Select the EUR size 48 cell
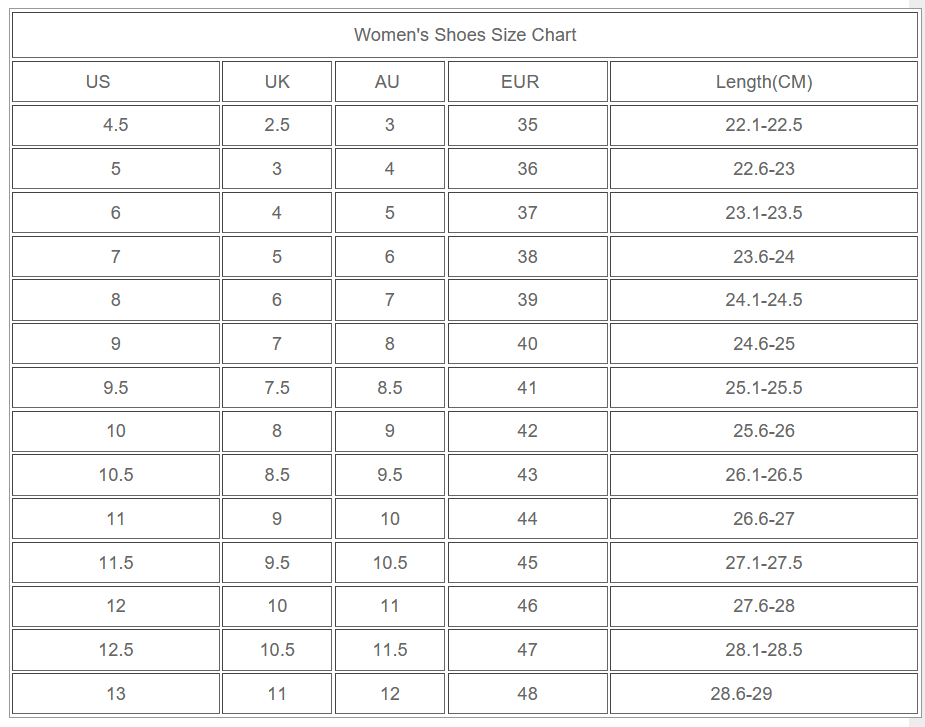The image size is (925, 727). pyautogui.click(x=527, y=694)
